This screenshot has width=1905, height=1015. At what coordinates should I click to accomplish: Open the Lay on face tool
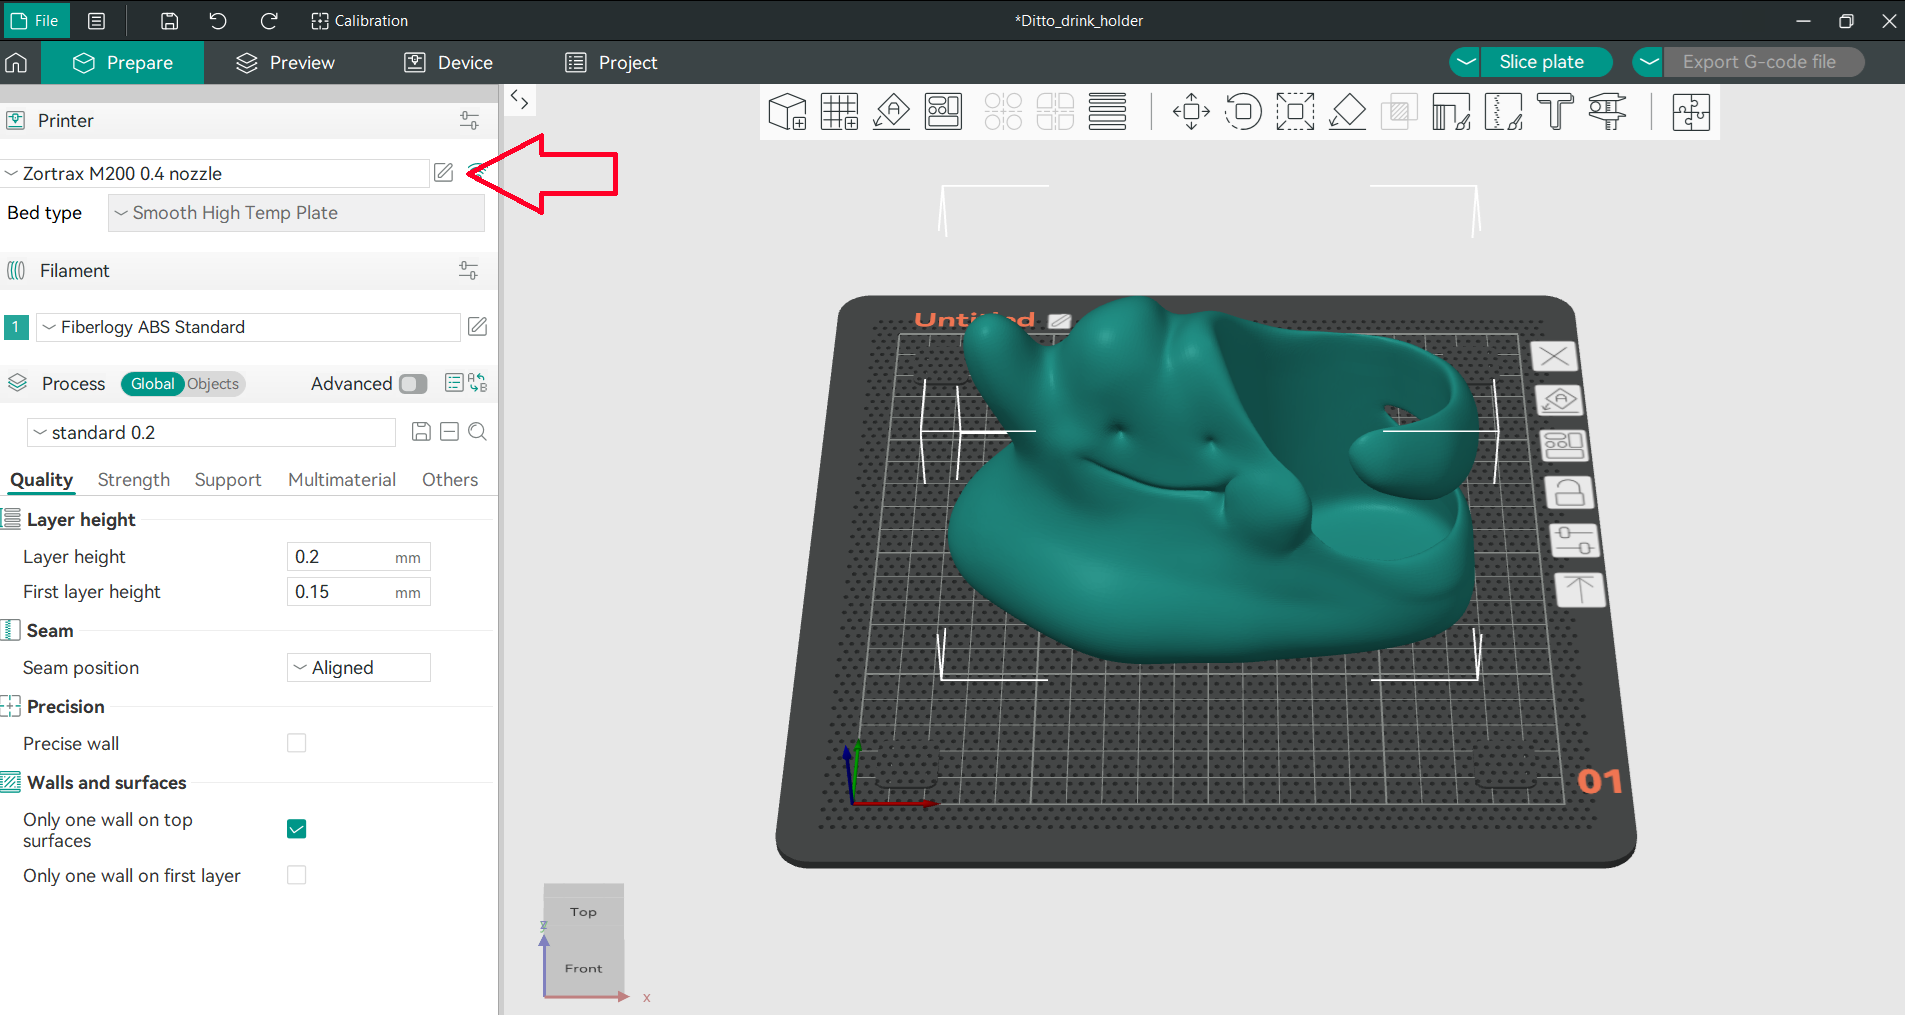tap(1347, 112)
